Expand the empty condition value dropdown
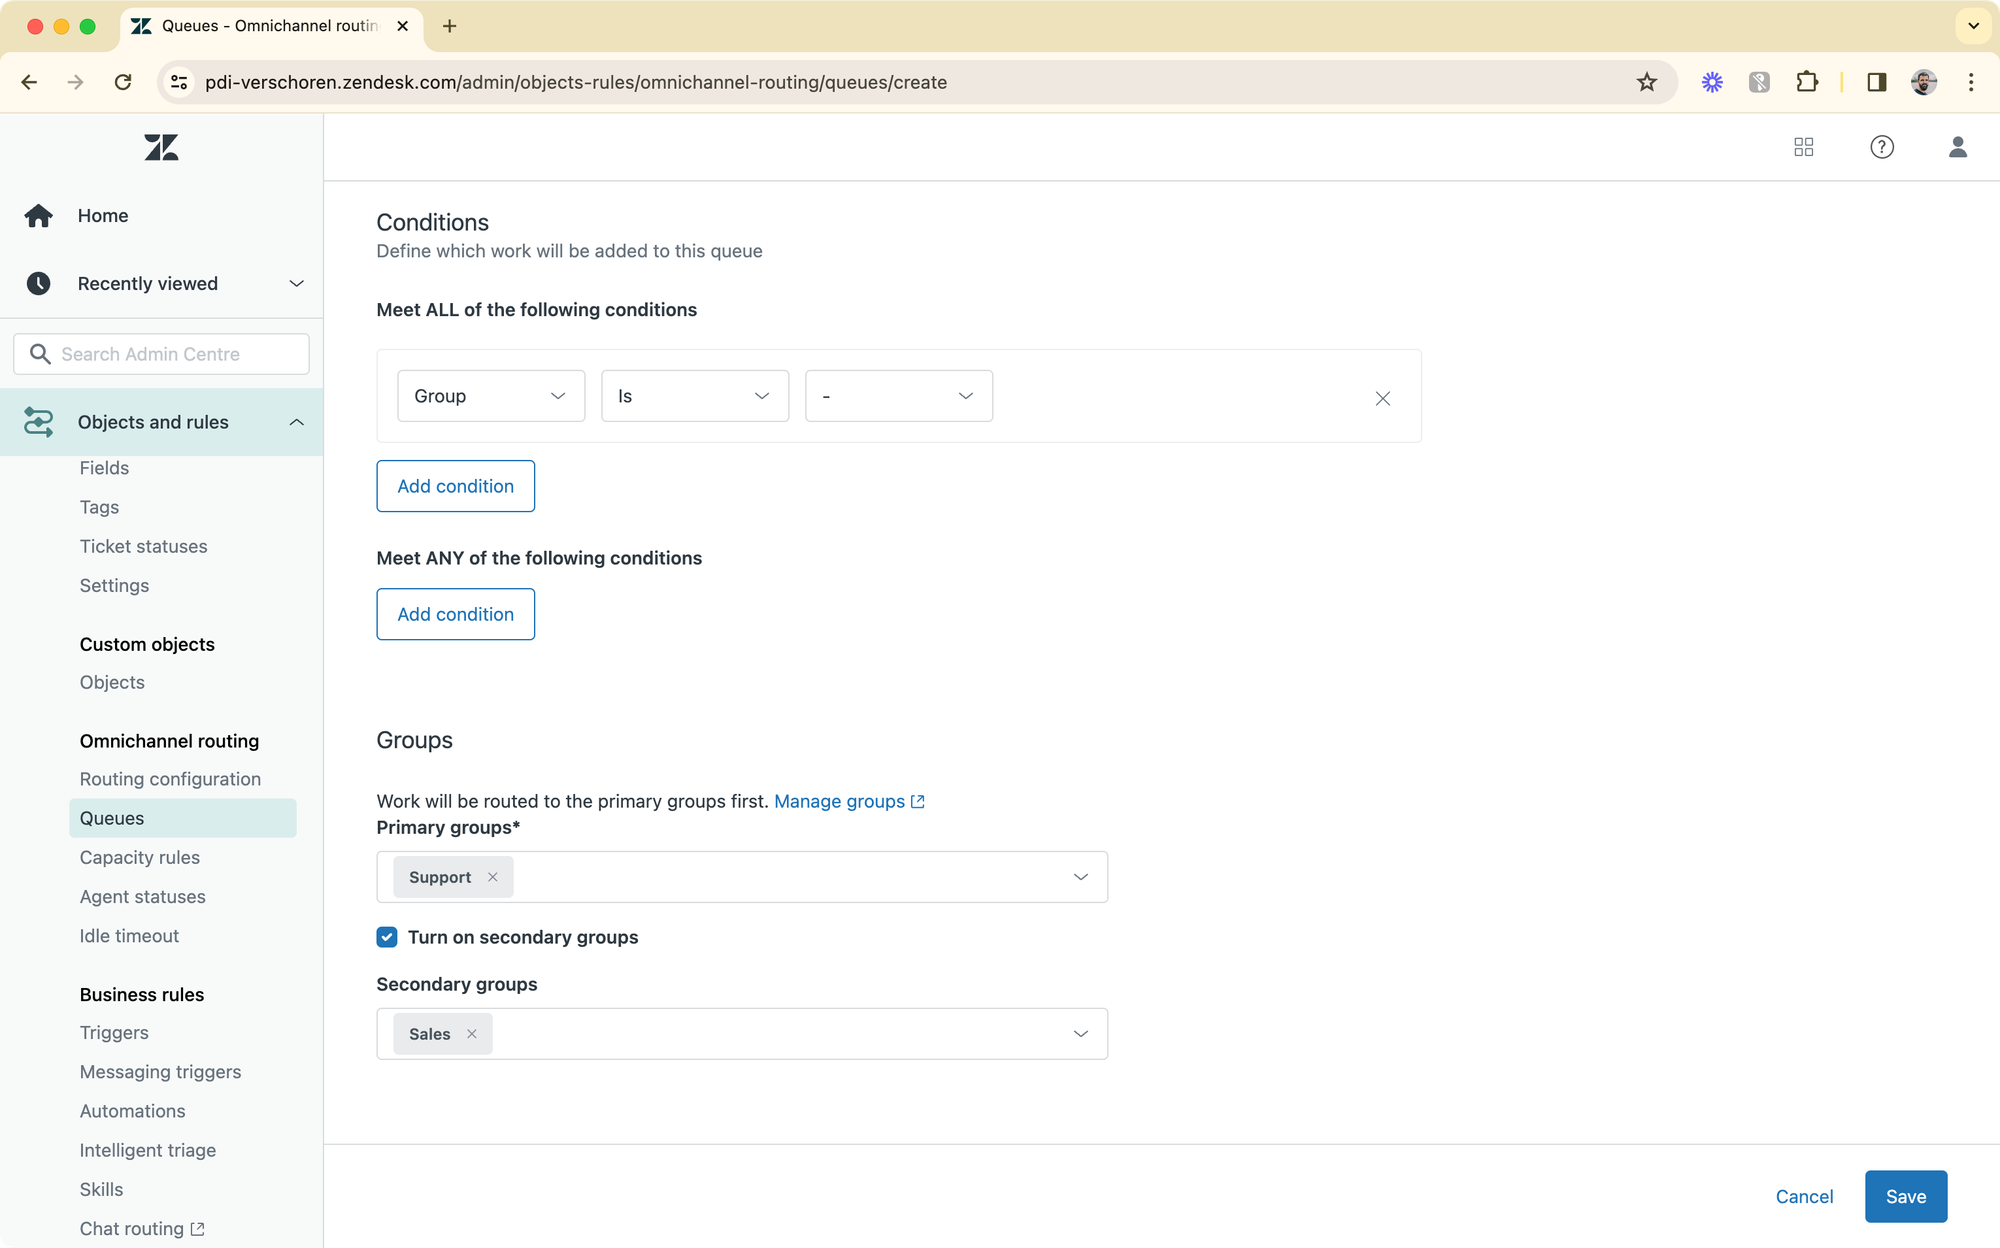Image resolution: width=2000 pixels, height=1248 pixels. [898, 396]
